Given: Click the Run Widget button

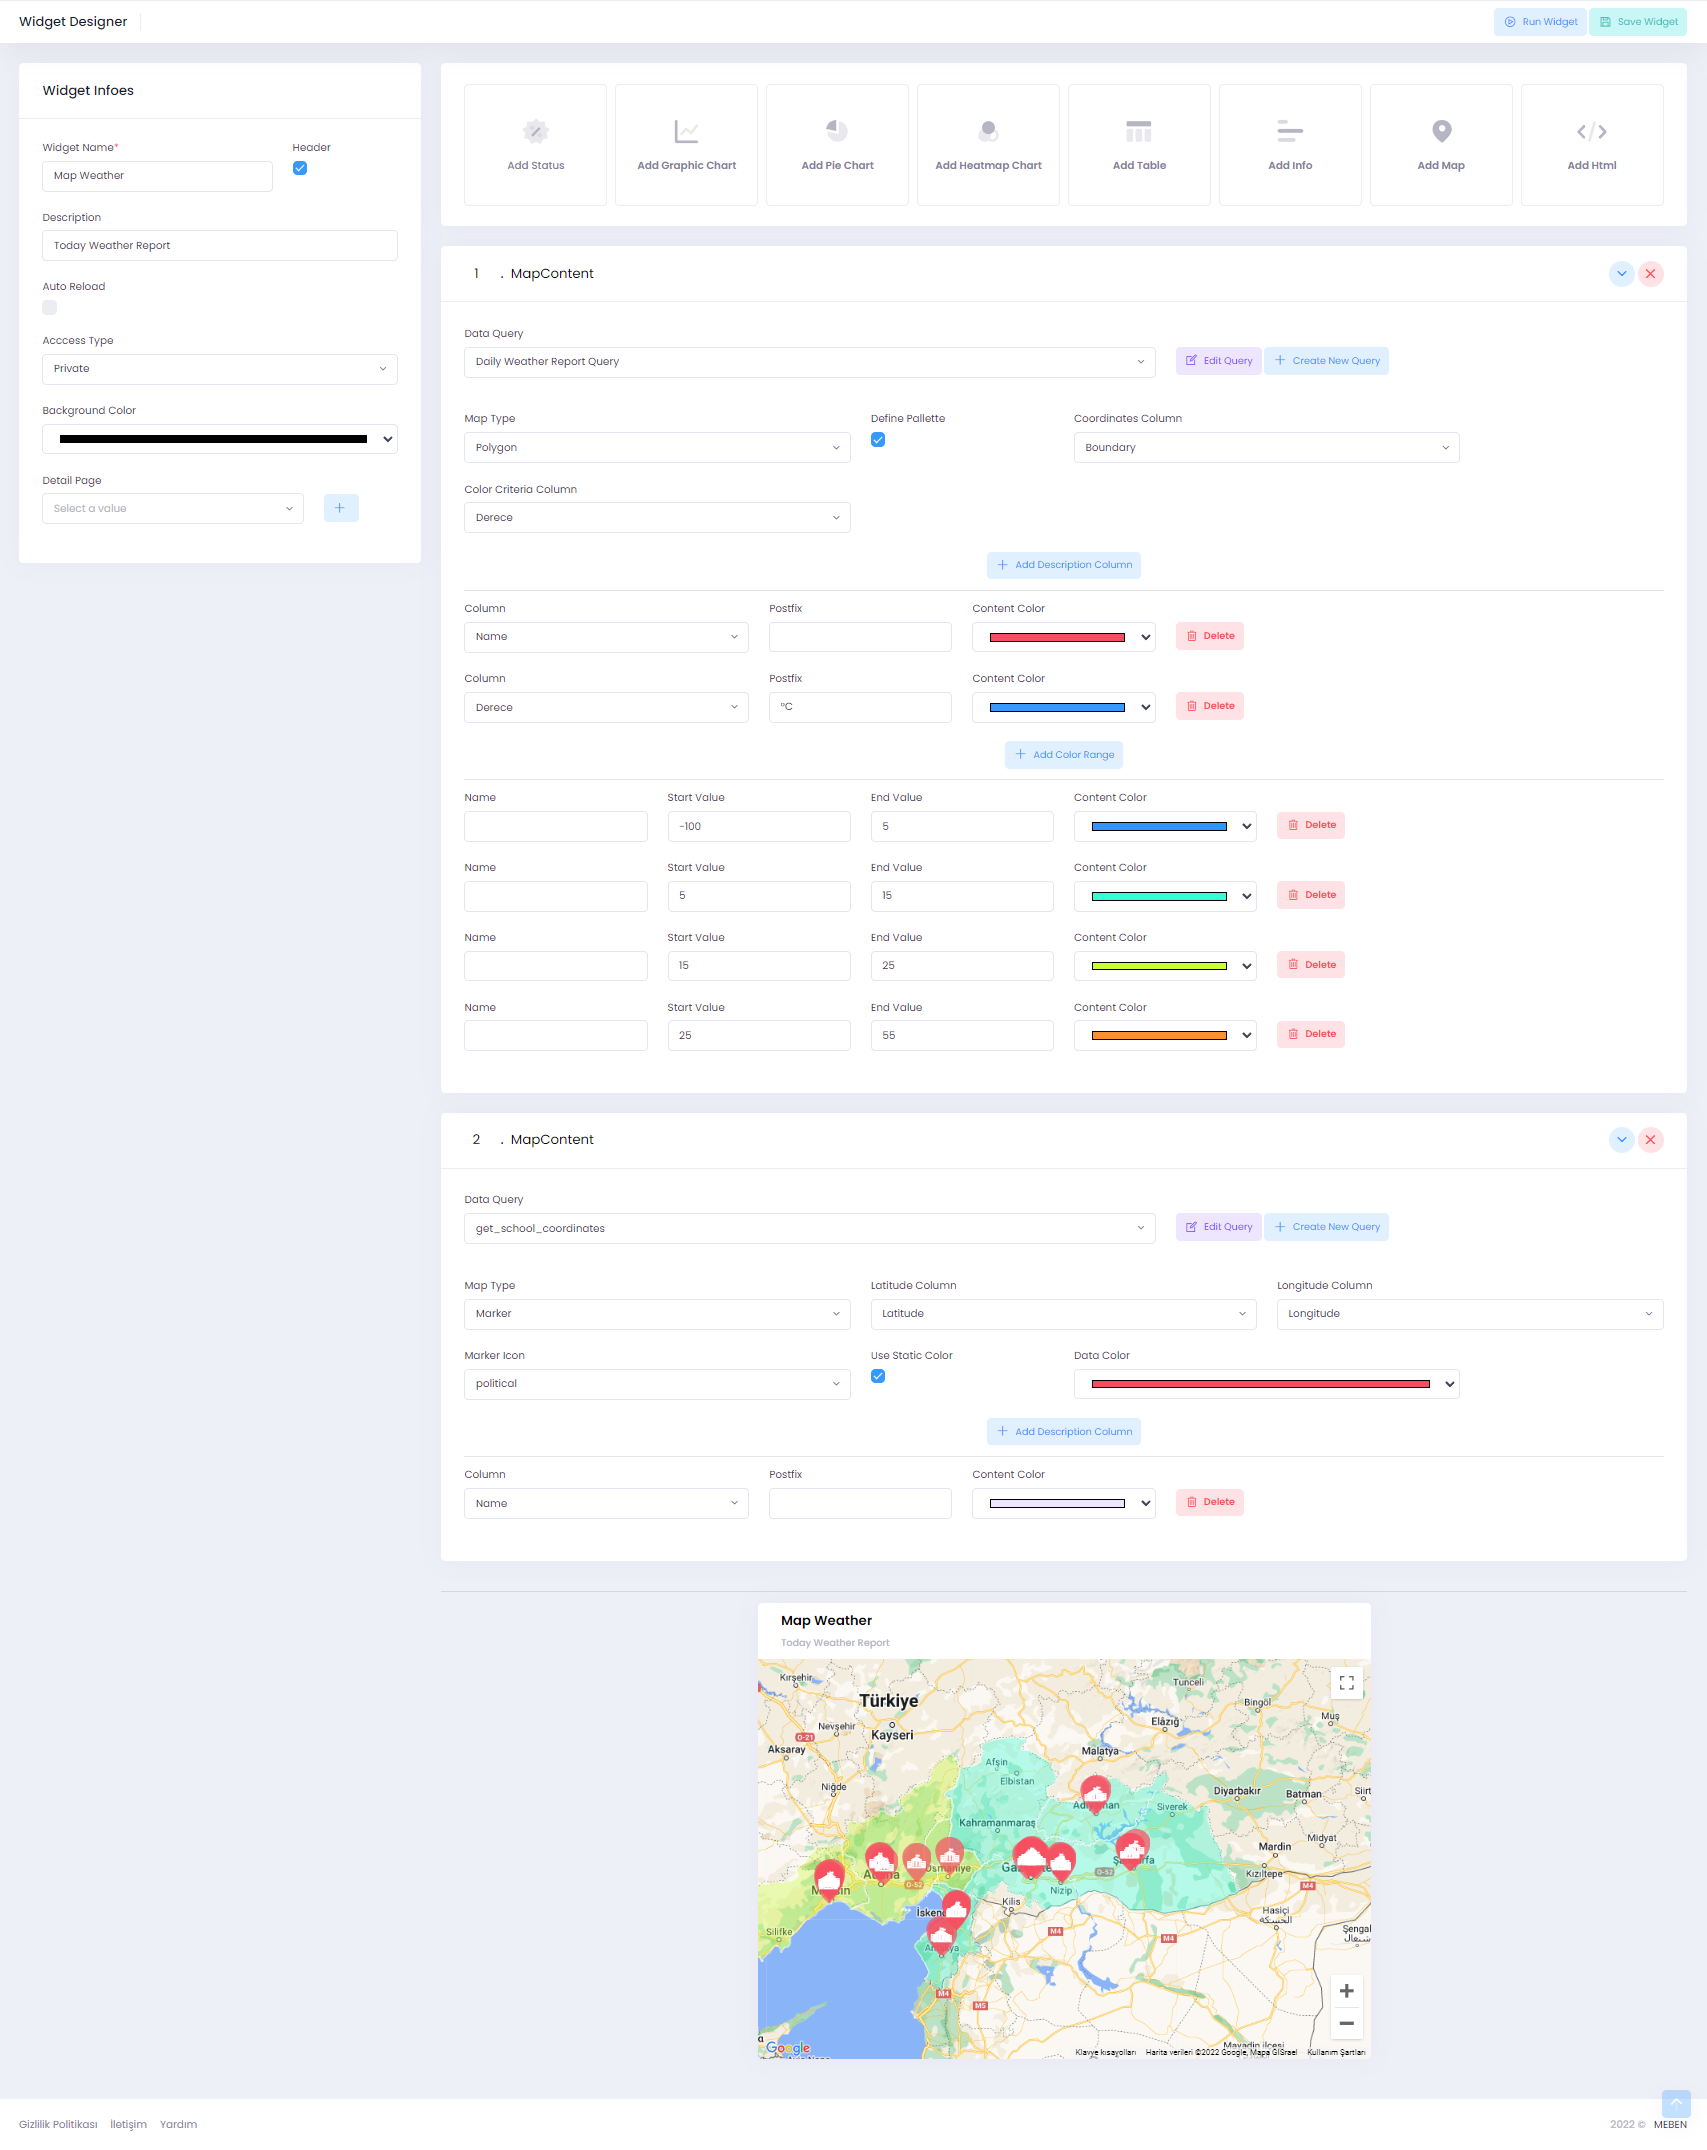Looking at the screenshot, I should 1540,22.
